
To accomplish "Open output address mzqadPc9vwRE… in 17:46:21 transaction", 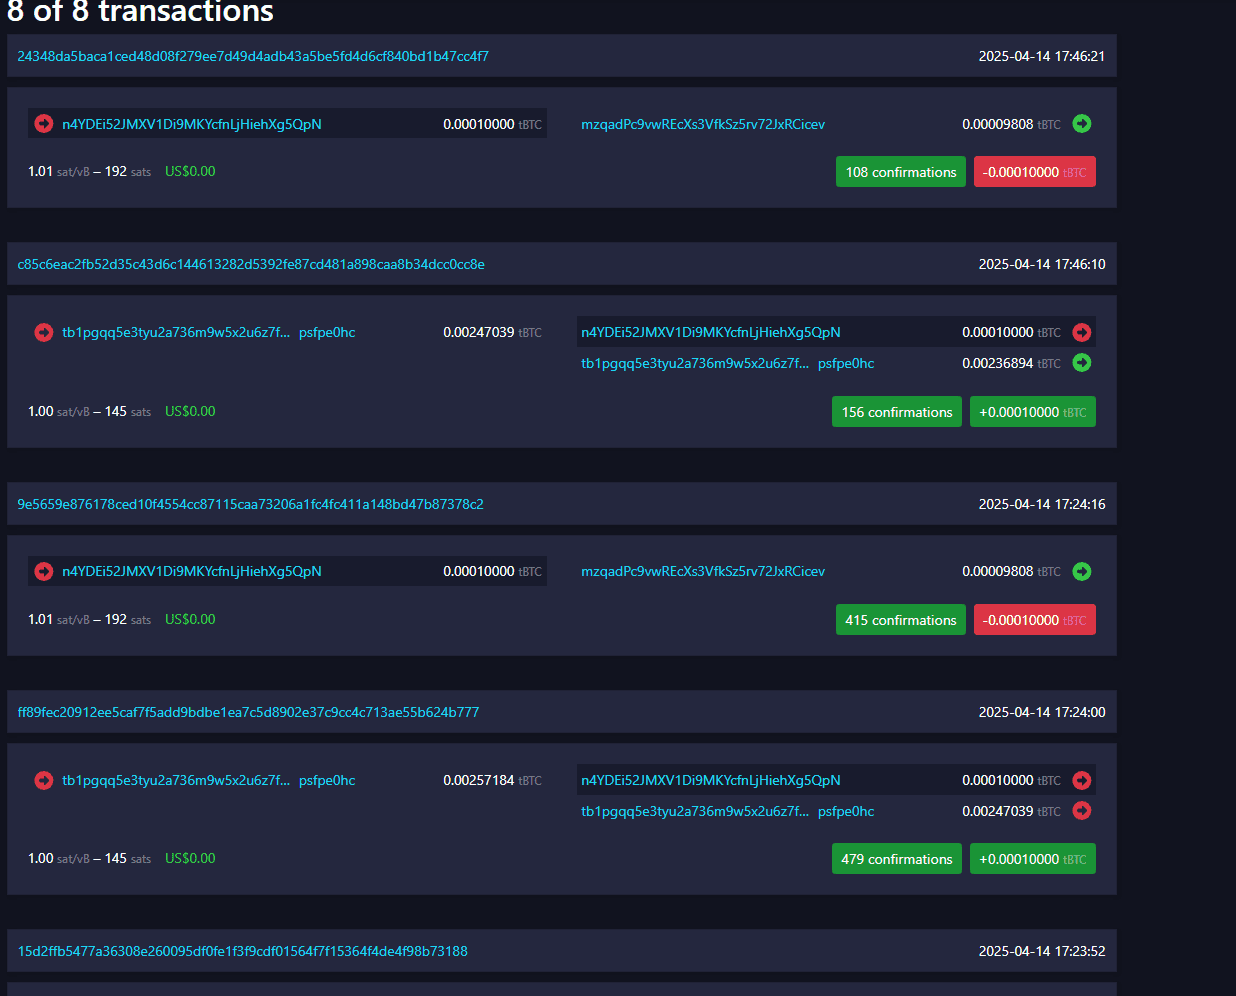I will click(x=703, y=124).
